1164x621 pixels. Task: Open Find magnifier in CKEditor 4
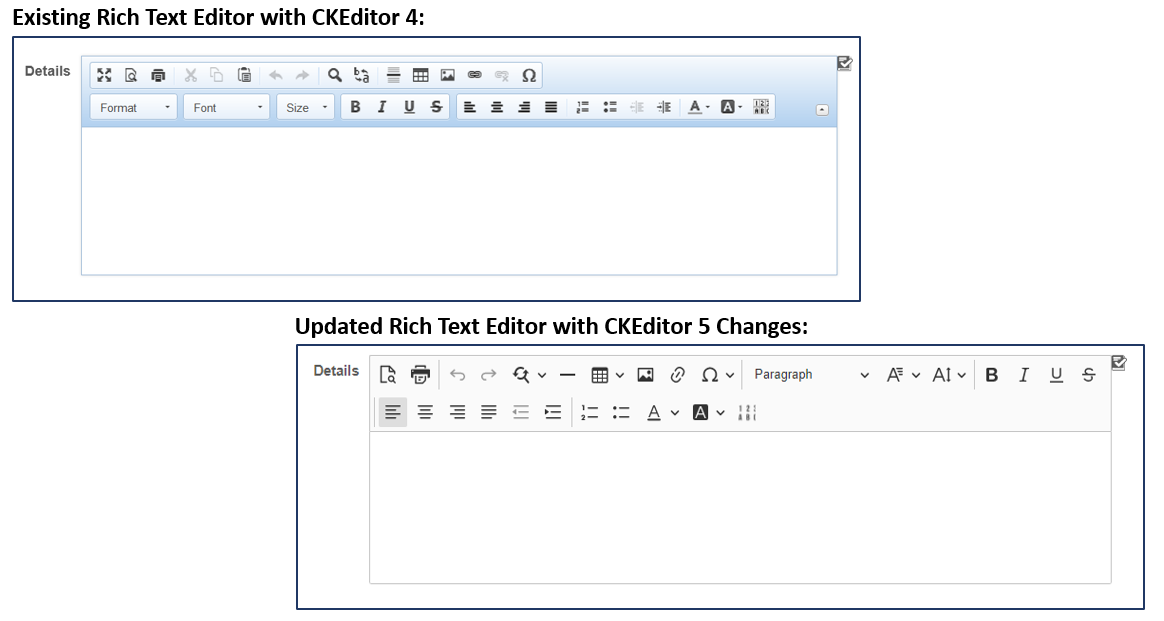point(335,75)
